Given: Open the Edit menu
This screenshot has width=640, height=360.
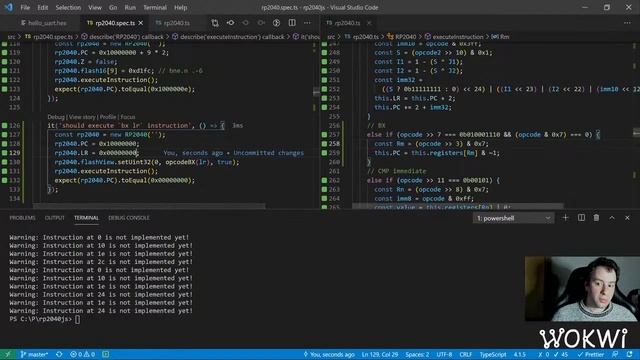Looking at the screenshot, I should tap(42, 7).
